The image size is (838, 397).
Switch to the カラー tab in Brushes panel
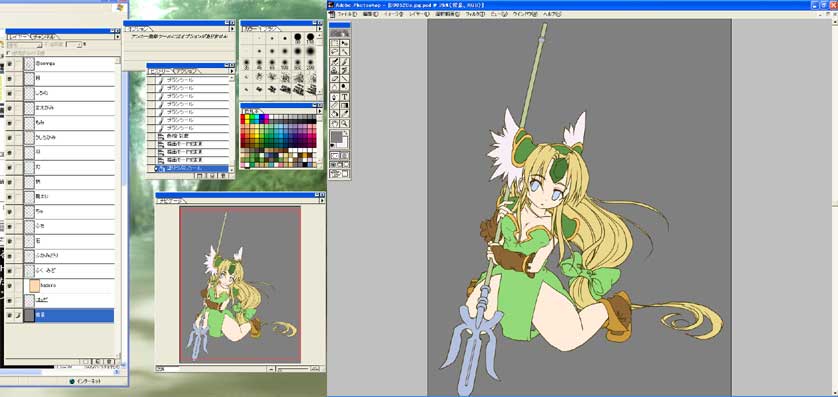point(250,28)
